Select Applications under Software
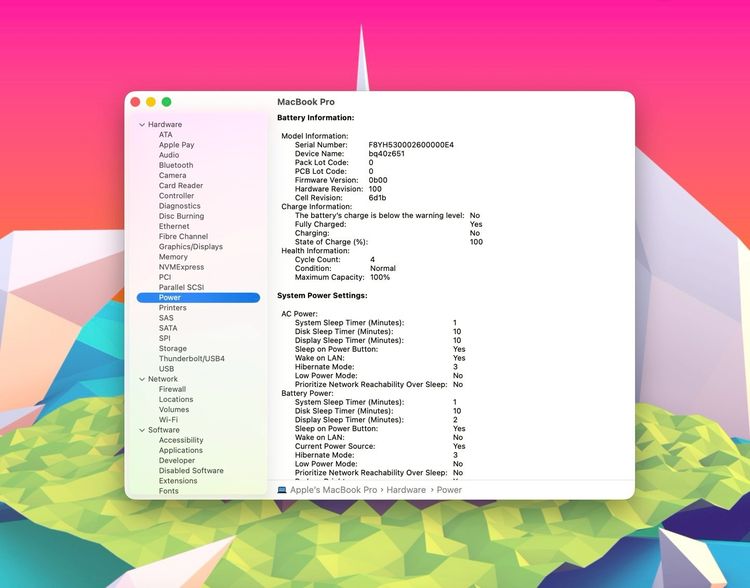Viewport: 750px width, 588px height. tap(181, 451)
